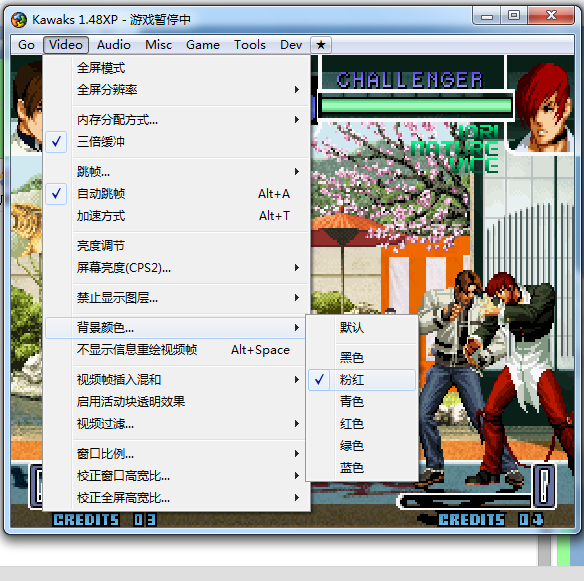This screenshot has height=581, width=584.
Task: Toggle 自动跳帧 auto frameskip
Action: (x=177, y=194)
